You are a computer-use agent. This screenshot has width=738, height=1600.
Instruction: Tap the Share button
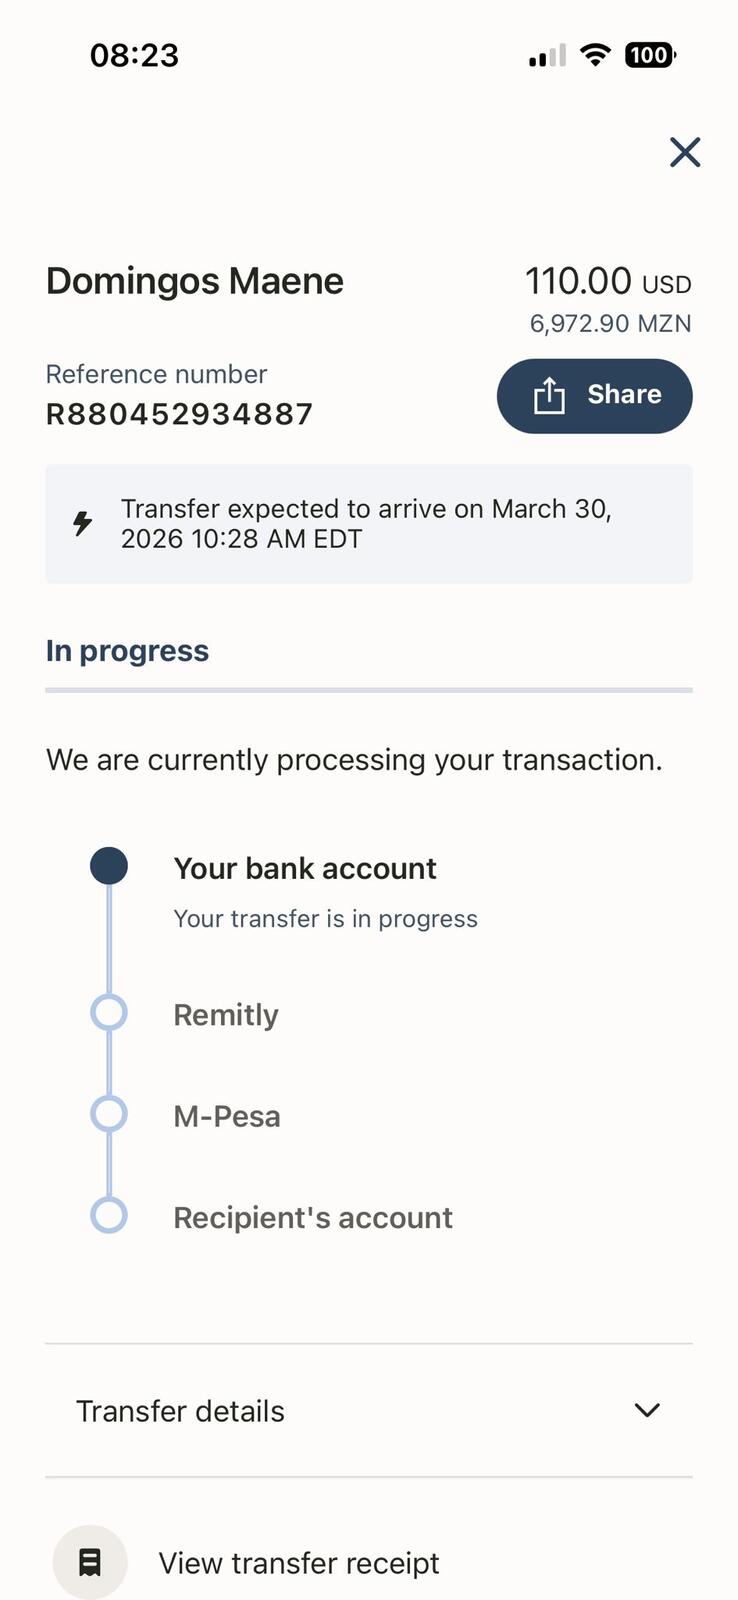(x=594, y=396)
